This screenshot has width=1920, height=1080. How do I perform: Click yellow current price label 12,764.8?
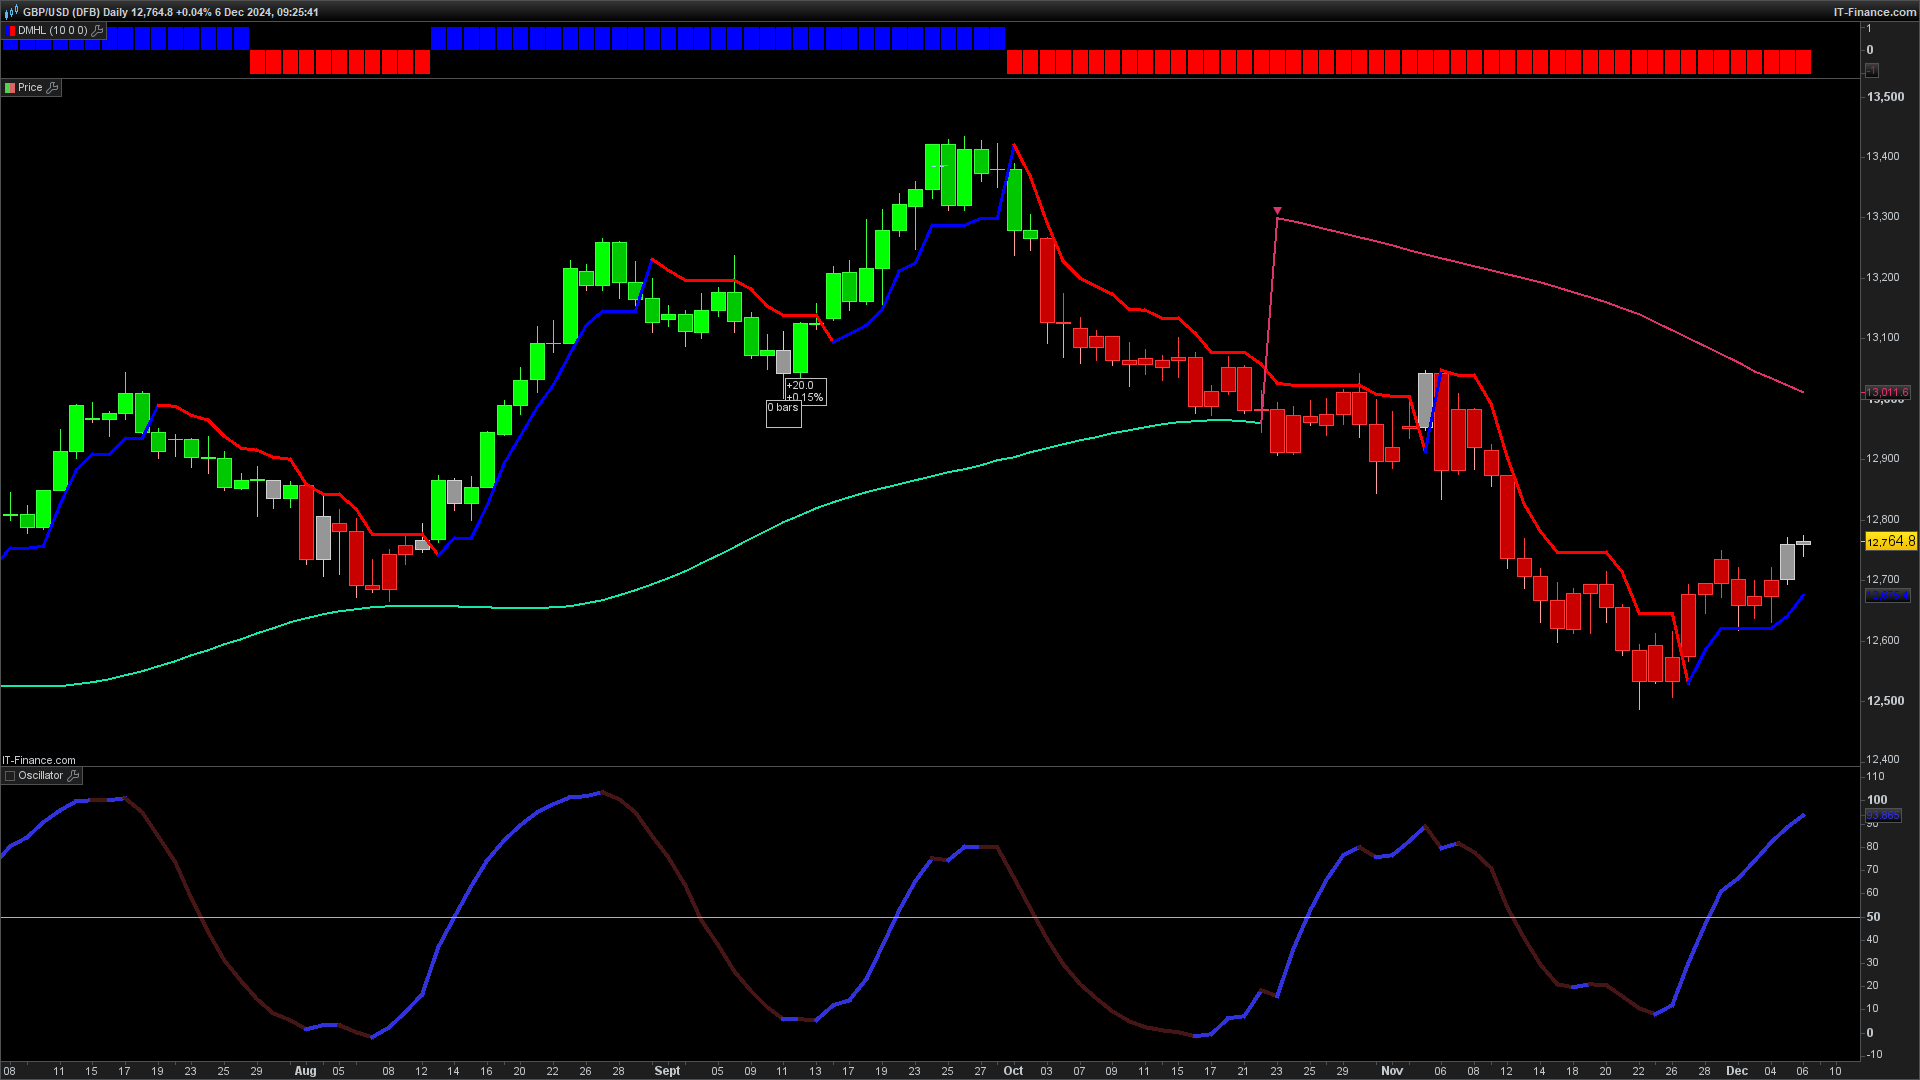tap(1890, 541)
